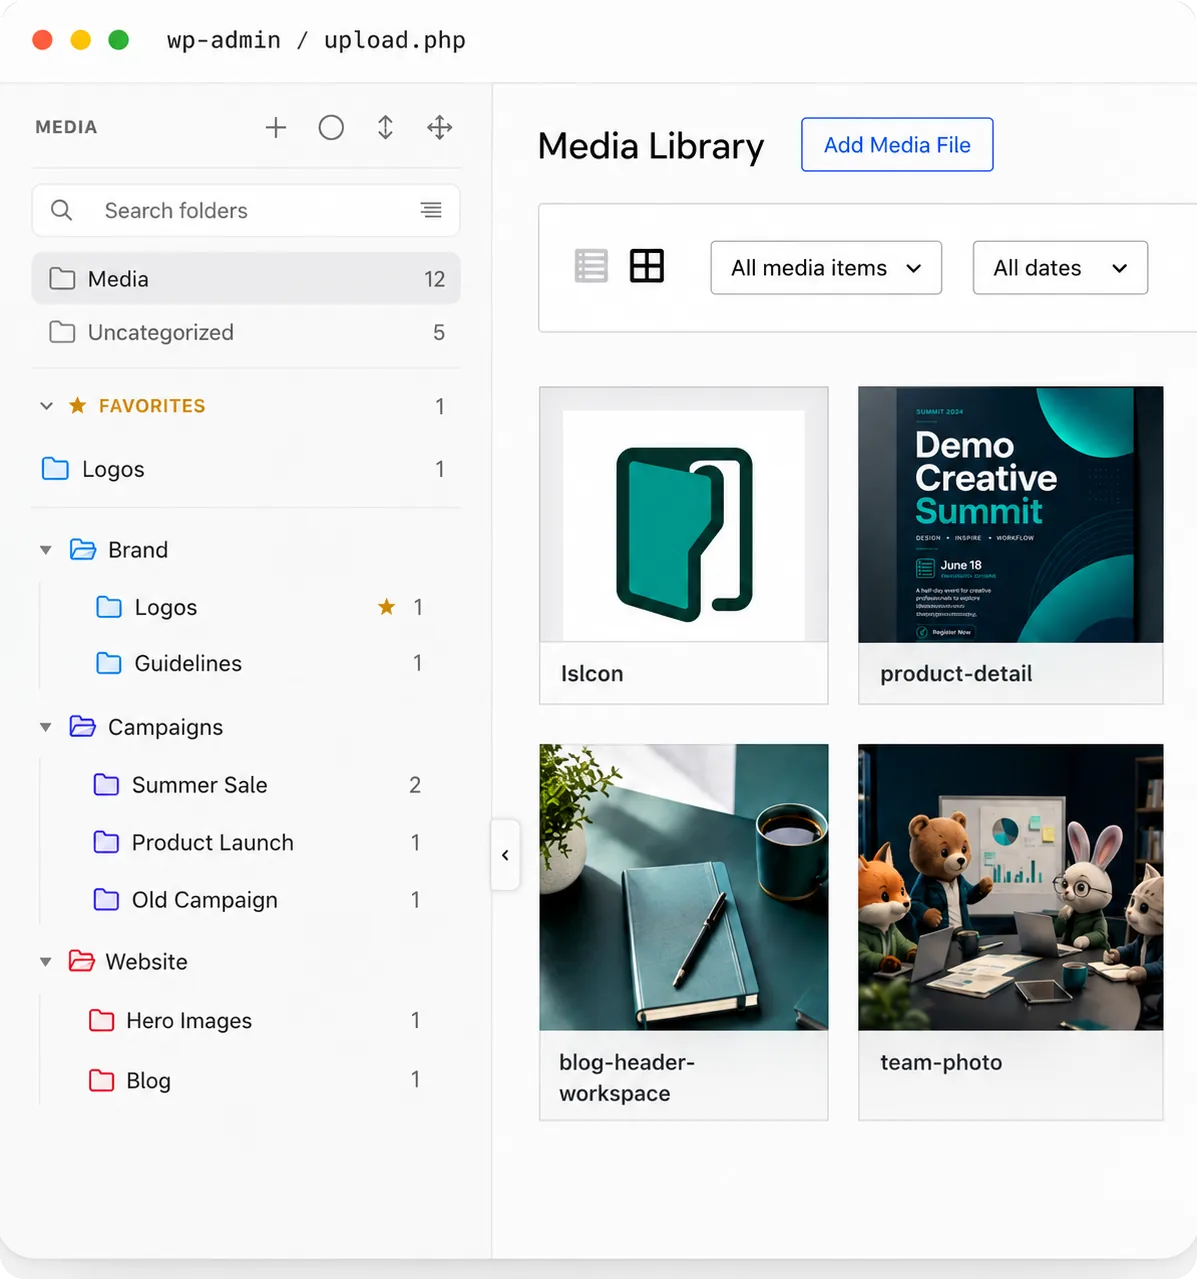Click the Uncategorized count 5
Screen dimensions: 1197x1279
tap(439, 333)
